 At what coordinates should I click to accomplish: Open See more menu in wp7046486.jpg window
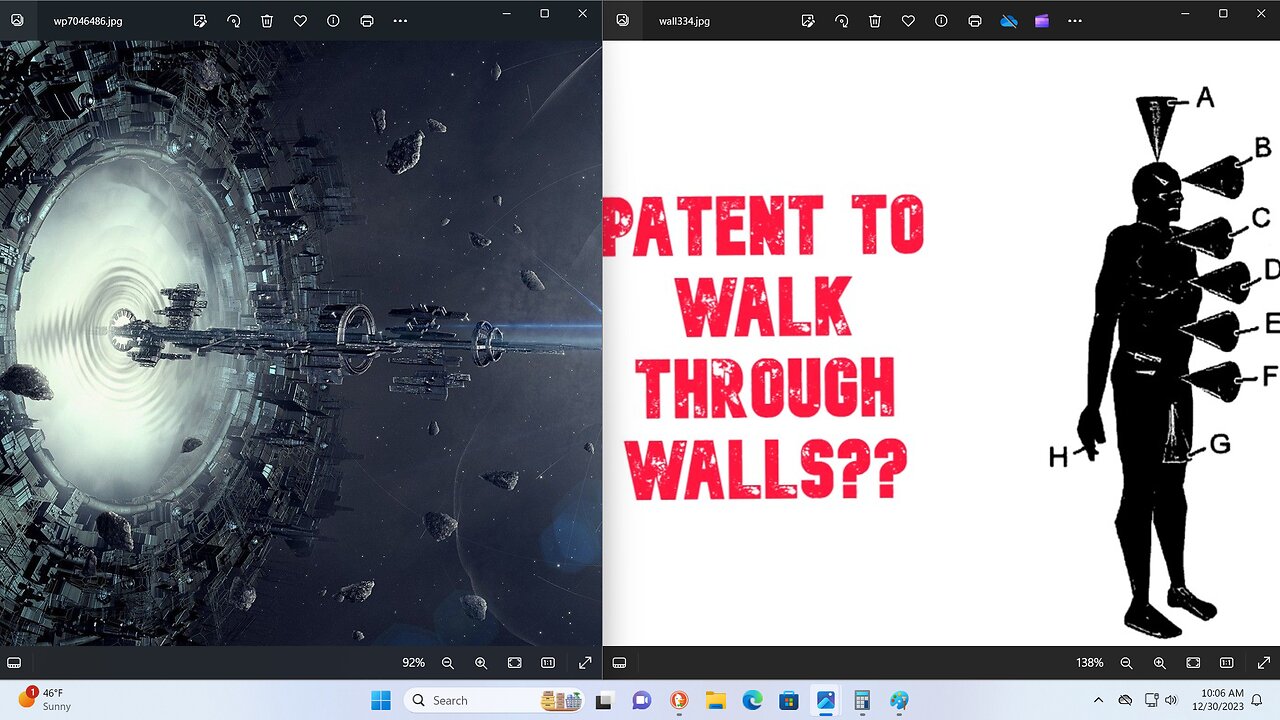click(x=400, y=20)
